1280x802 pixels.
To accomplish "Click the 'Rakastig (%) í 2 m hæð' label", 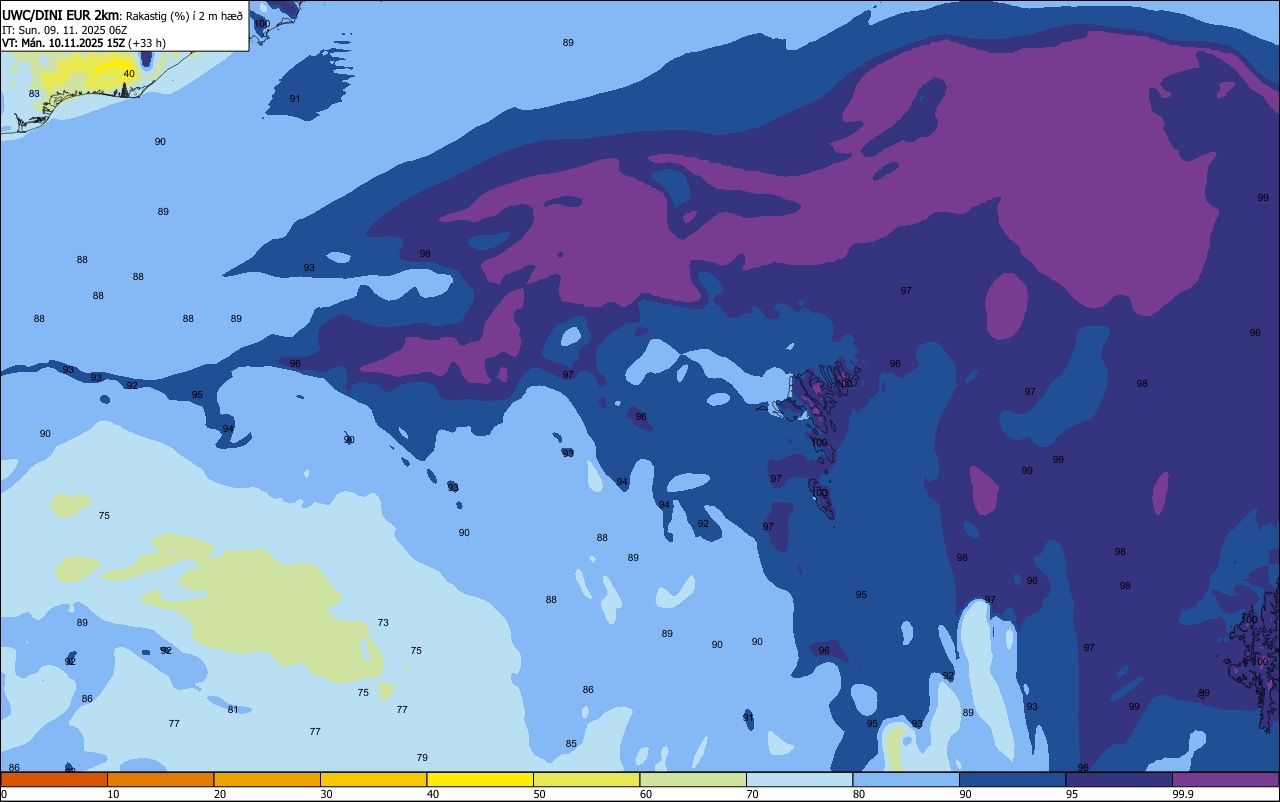I will pos(184,16).
